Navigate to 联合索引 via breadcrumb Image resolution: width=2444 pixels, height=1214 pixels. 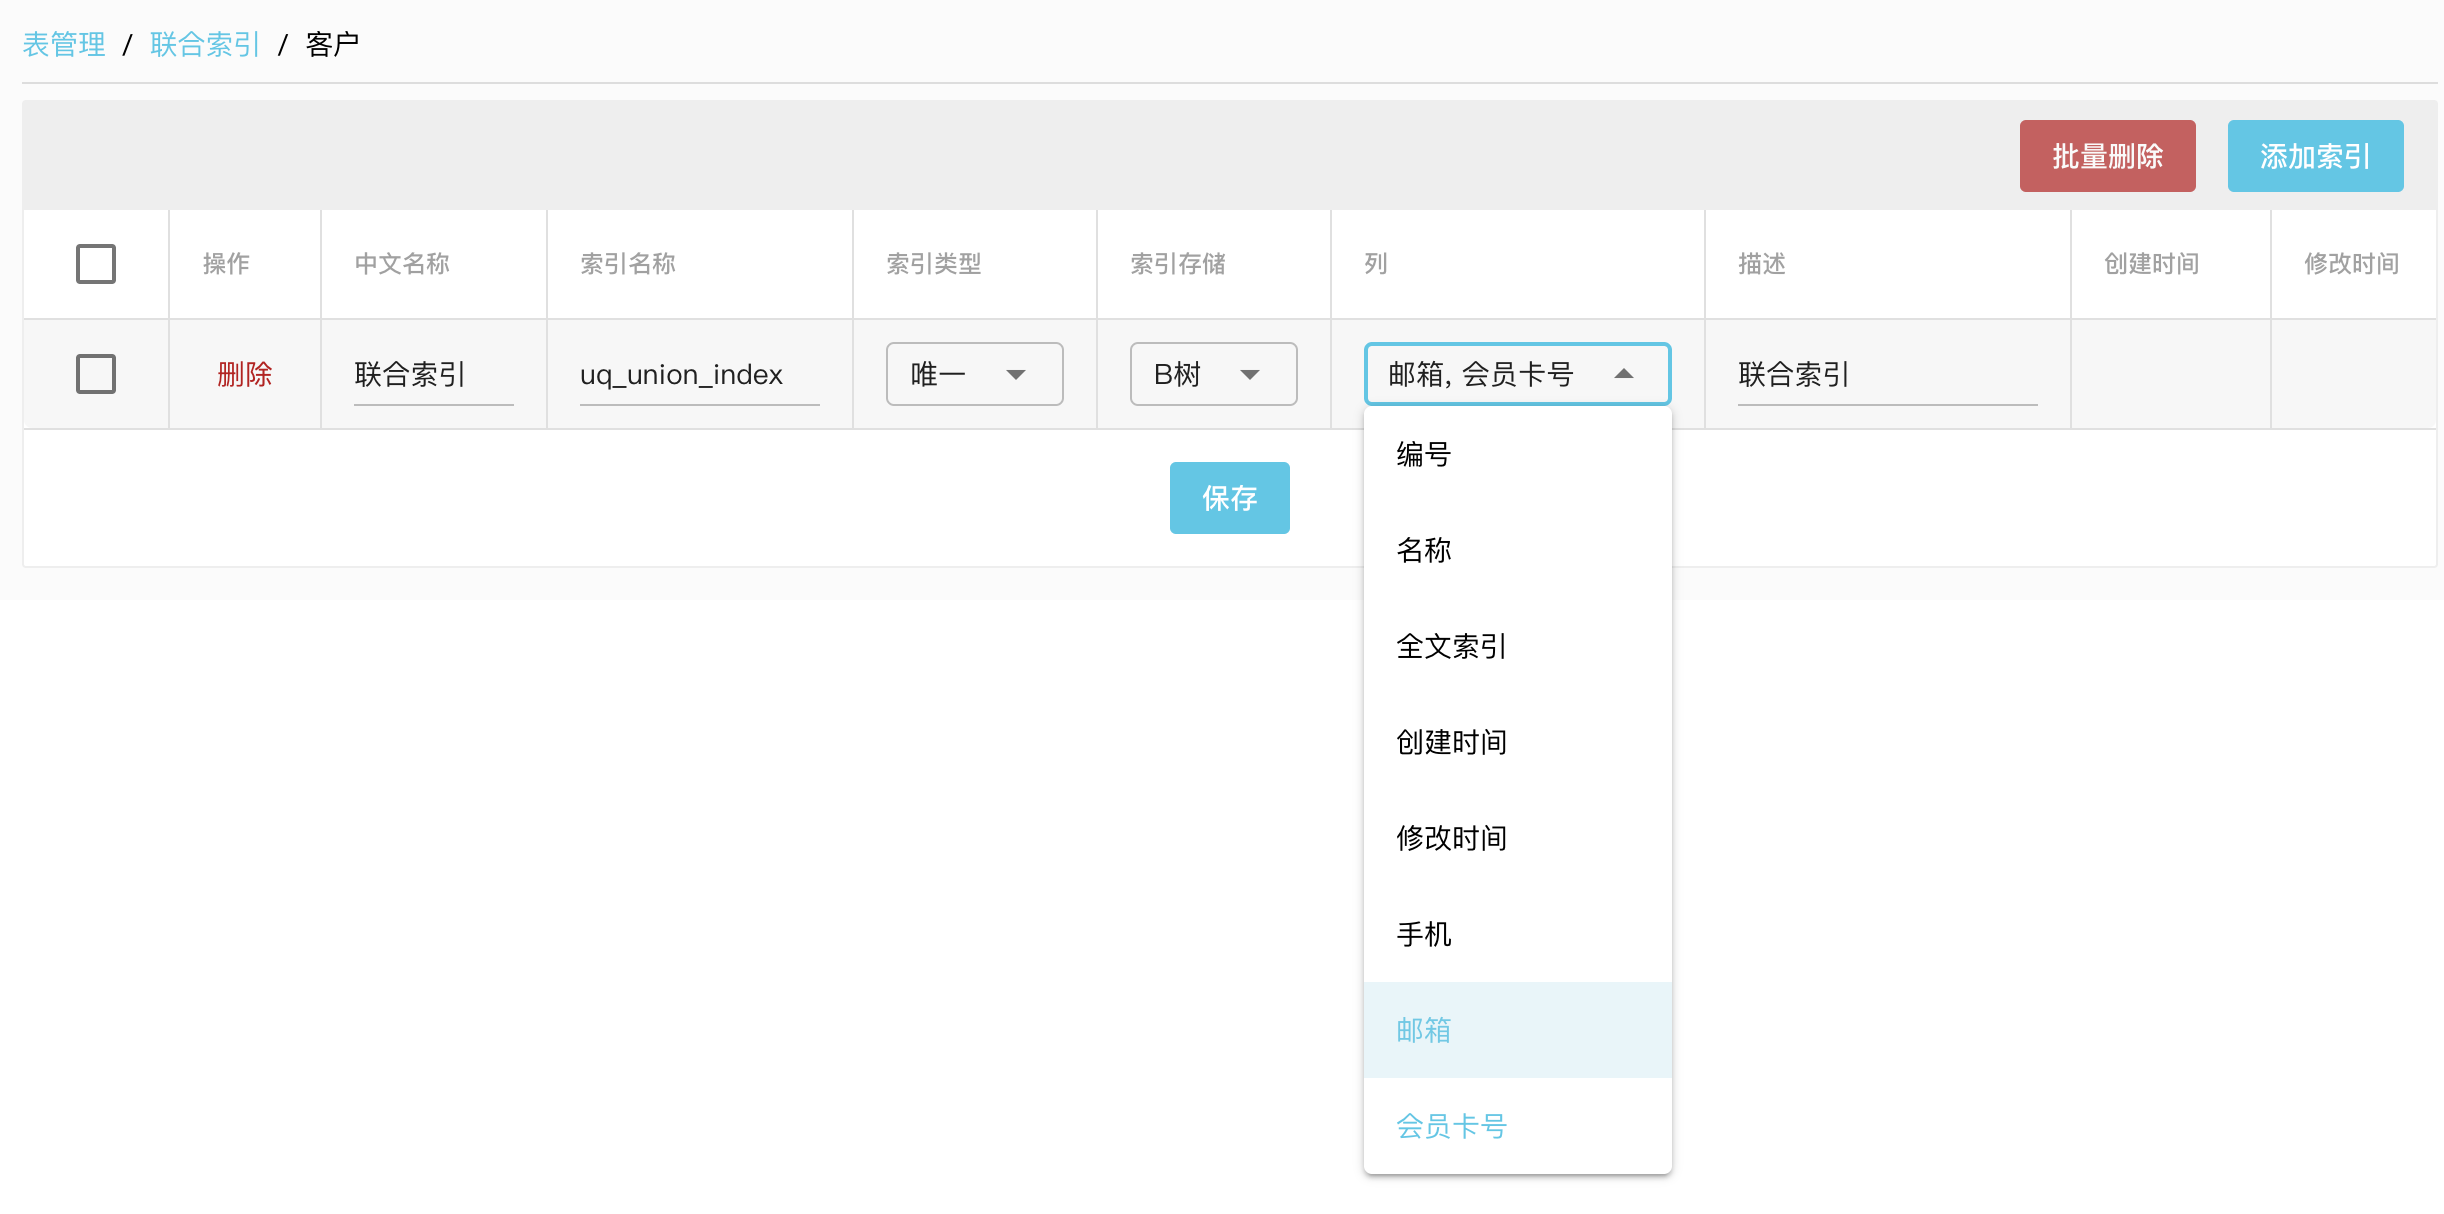[x=204, y=42]
